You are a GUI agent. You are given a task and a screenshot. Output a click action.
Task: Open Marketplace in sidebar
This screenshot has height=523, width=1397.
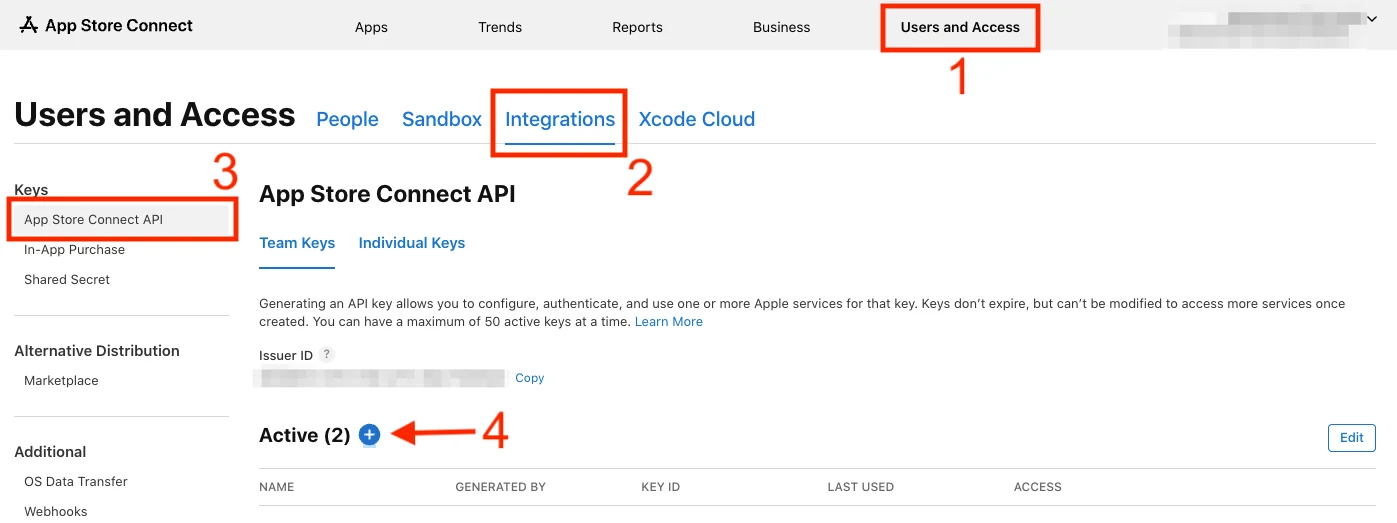61,381
